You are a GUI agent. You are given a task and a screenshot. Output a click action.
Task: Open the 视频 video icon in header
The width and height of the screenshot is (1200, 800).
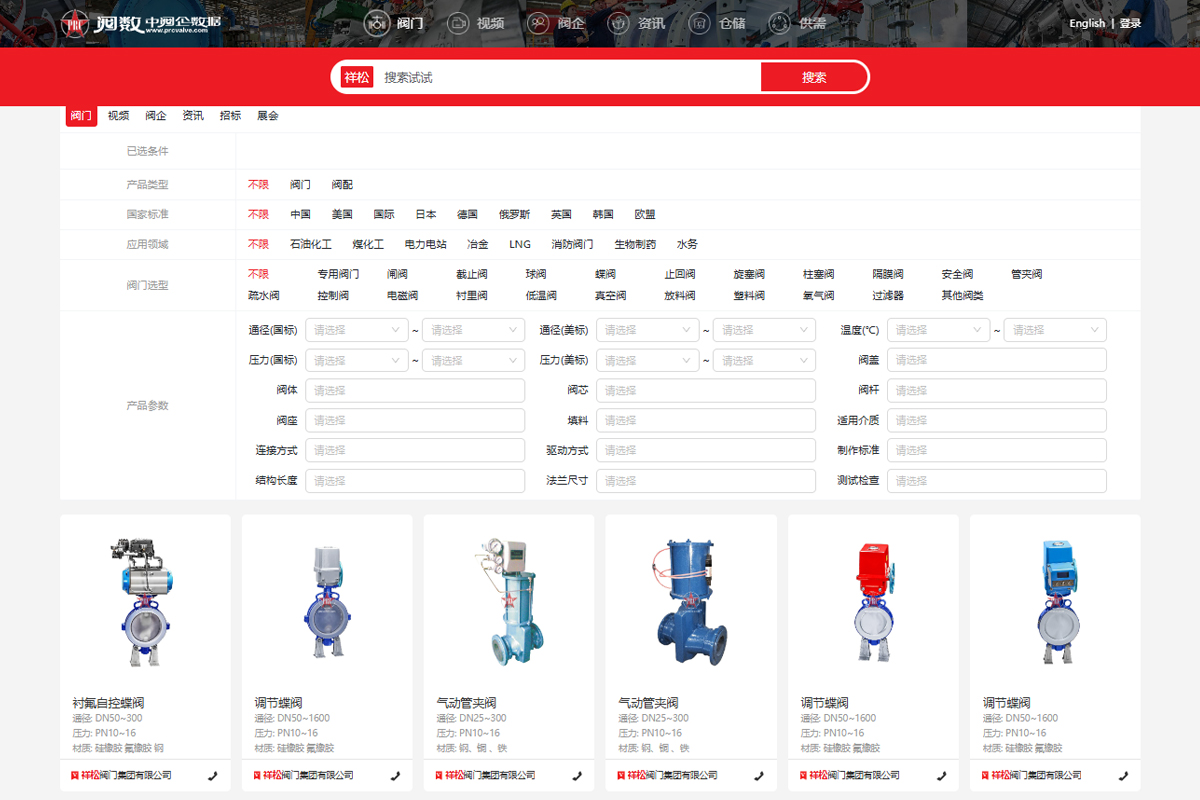457,23
